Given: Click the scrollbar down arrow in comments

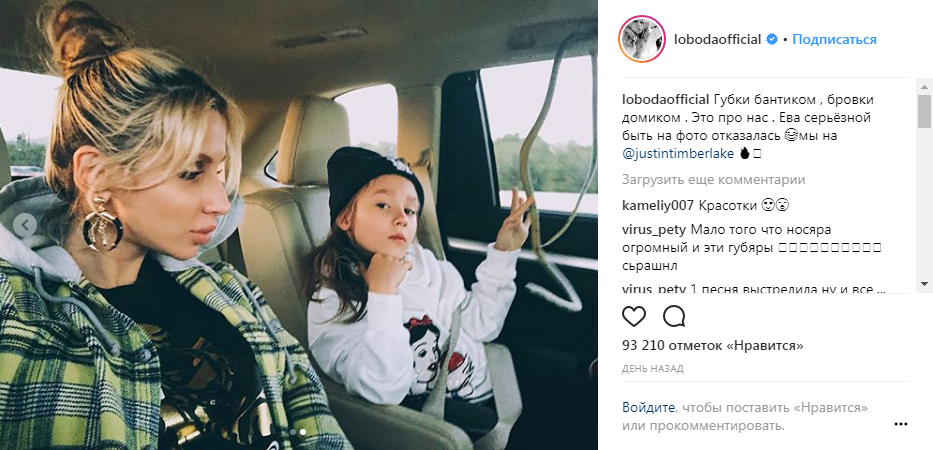Looking at the screenshot, I should pos(923,284).
